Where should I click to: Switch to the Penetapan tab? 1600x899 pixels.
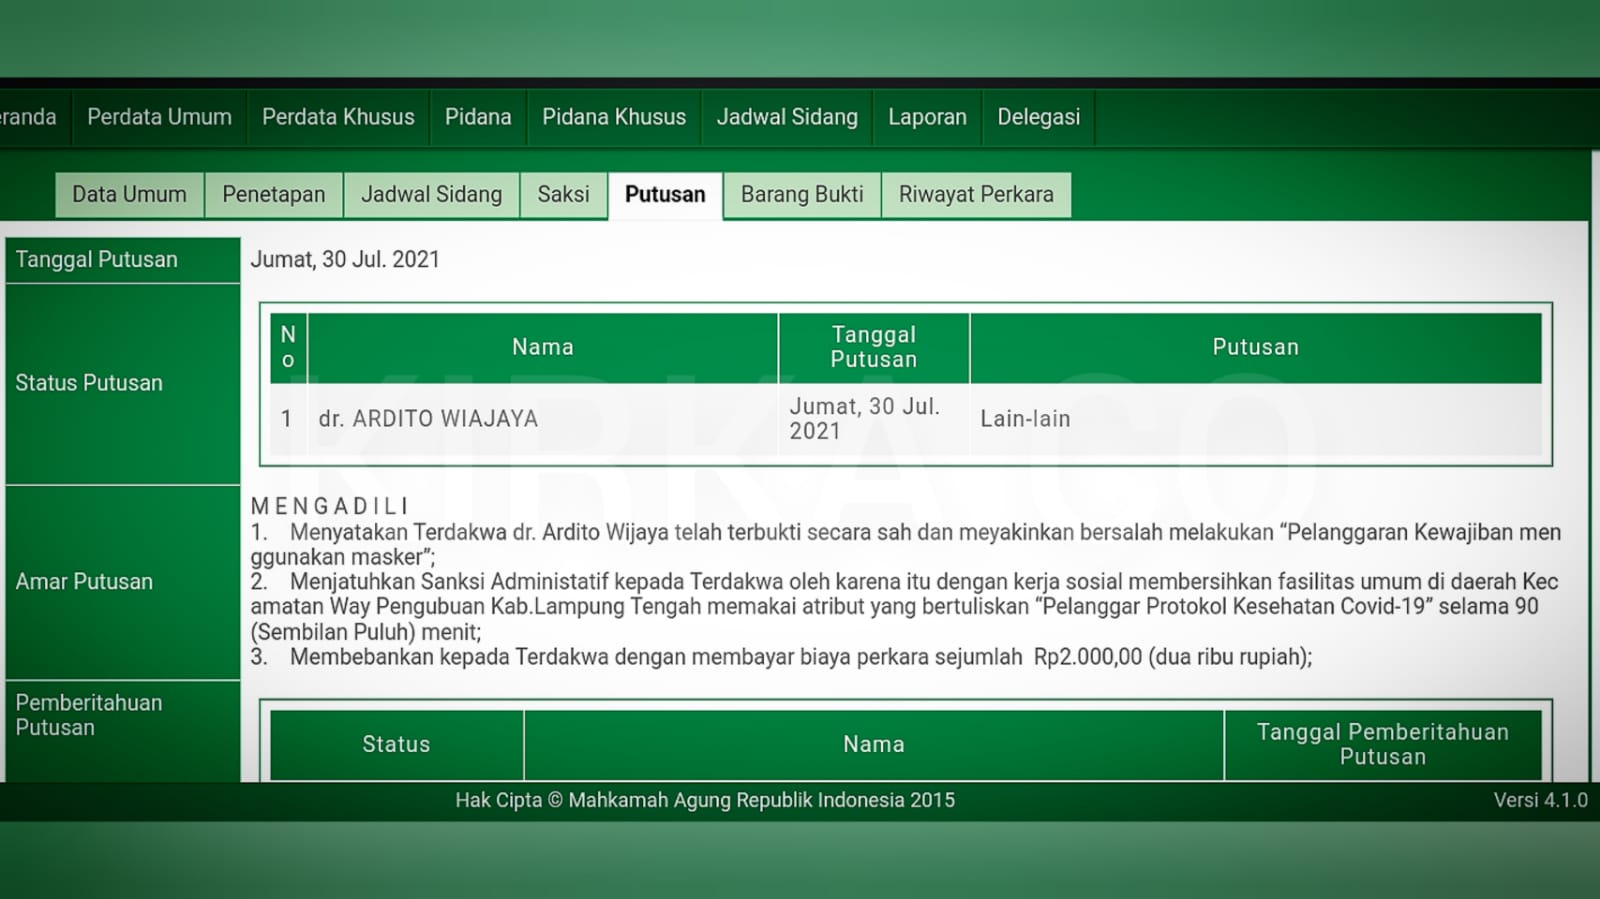[x=273, y=194]
